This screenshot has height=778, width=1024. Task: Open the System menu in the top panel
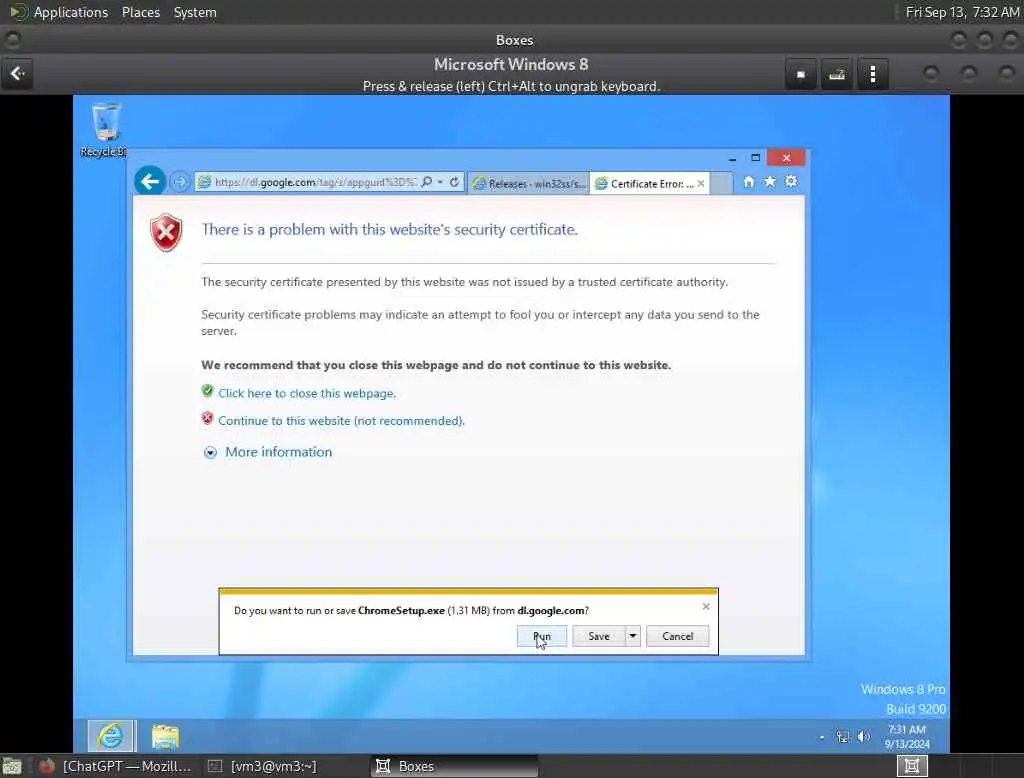coord(195,12)
